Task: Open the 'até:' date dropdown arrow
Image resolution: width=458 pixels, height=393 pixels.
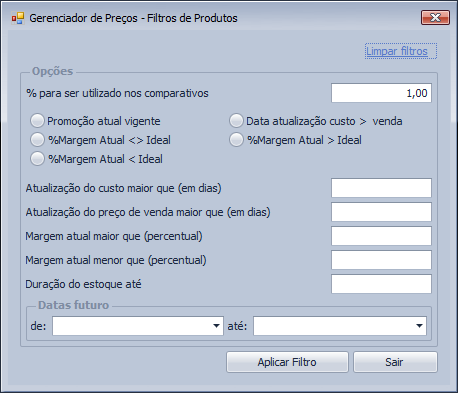Action: pyautogui.click(x=420, y=326)
